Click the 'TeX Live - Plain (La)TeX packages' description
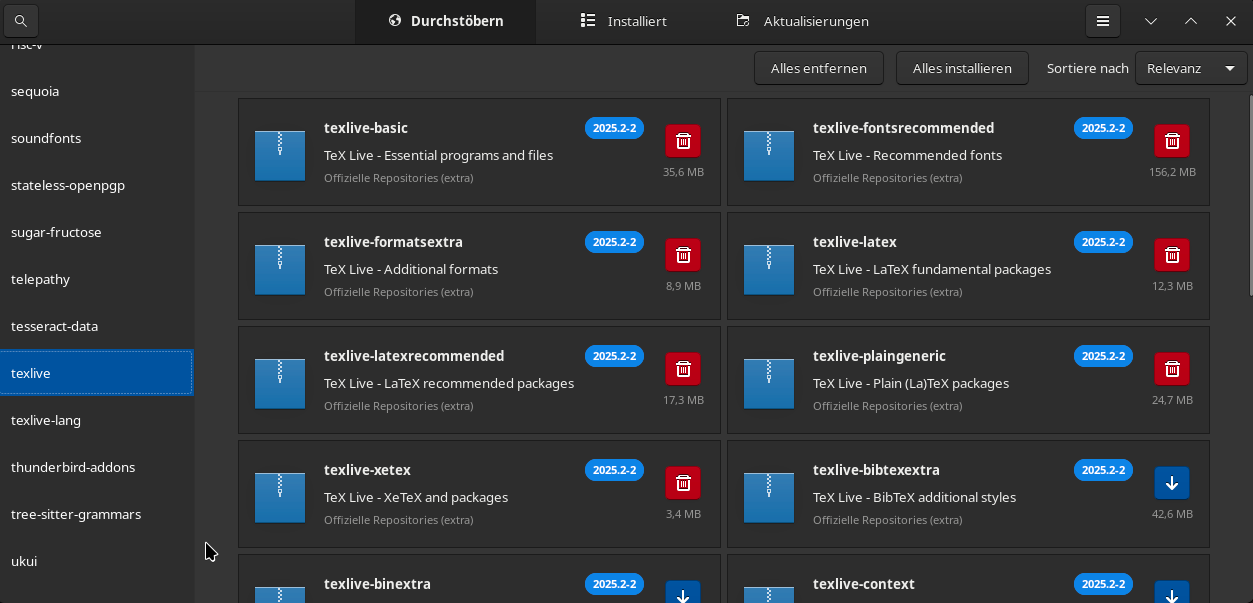Image resolution: width=1253 pixels, height=603 pixels. click(x=911, y=383)
